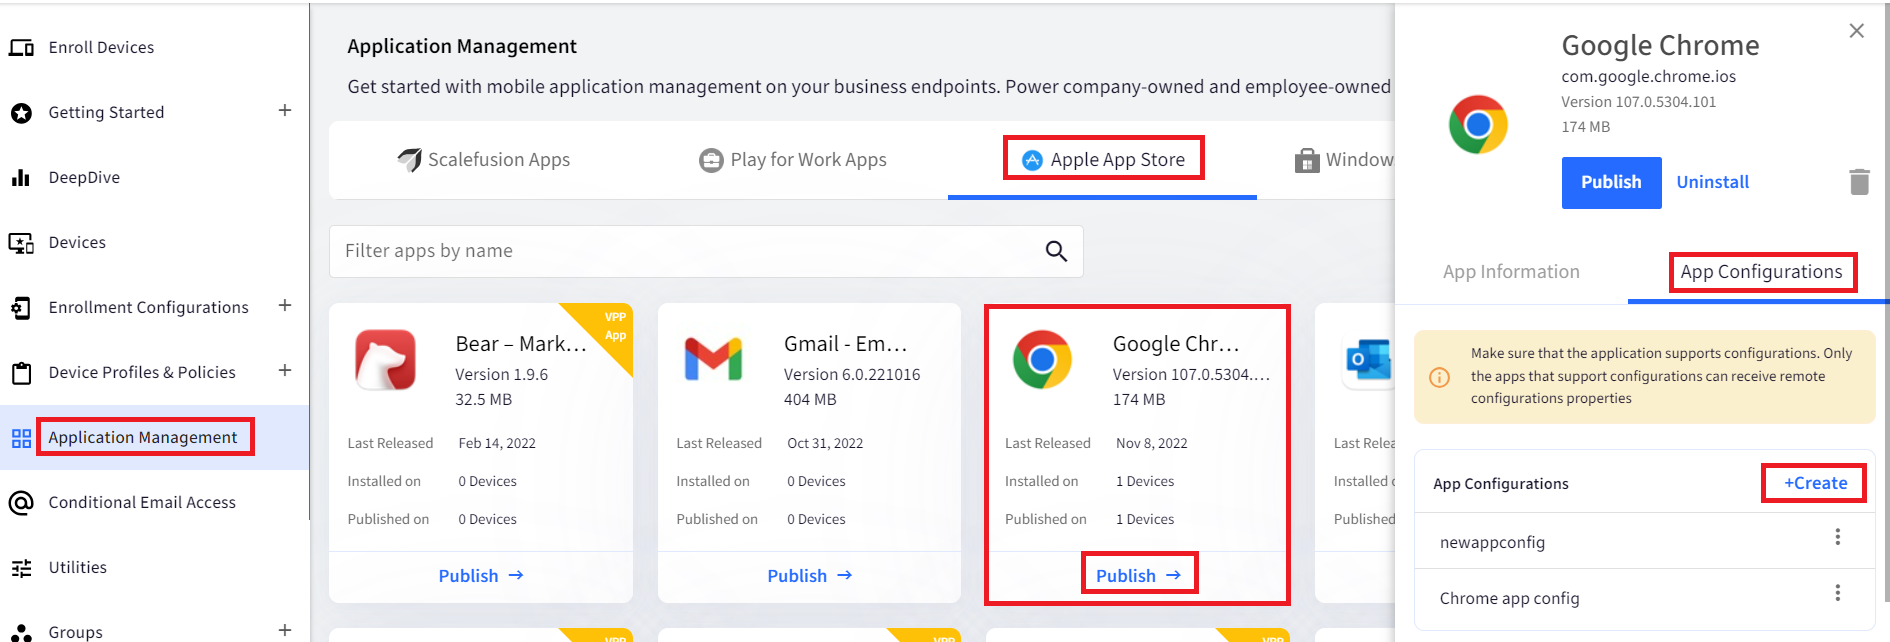Open the App Information tab
The width and height of the screenshot is (1890, 642).
tap(1511, 272)
